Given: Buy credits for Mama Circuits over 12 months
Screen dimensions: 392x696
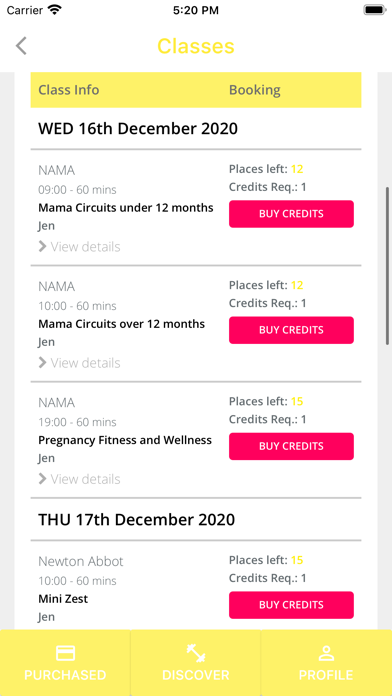Looking at the screenshot, I should pos(291,330).
